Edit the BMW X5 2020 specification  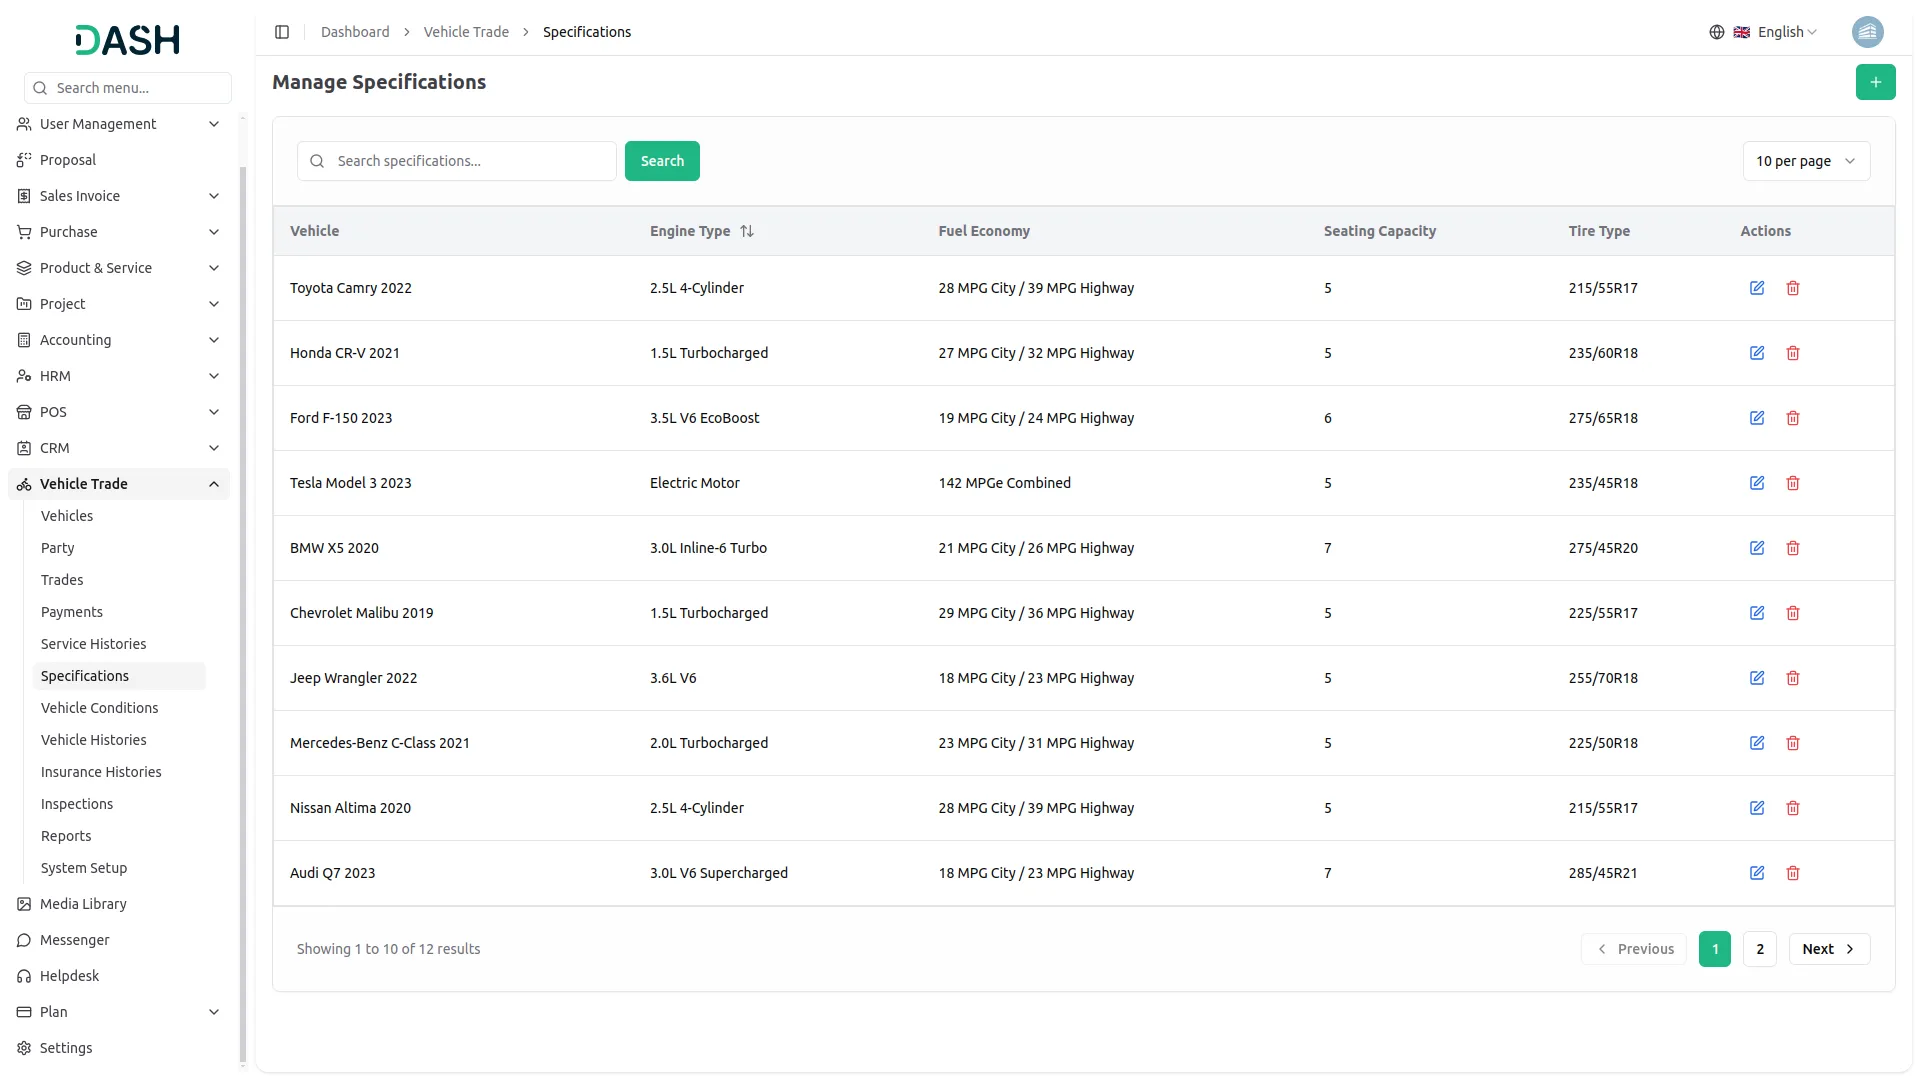tap(1756, 548)
